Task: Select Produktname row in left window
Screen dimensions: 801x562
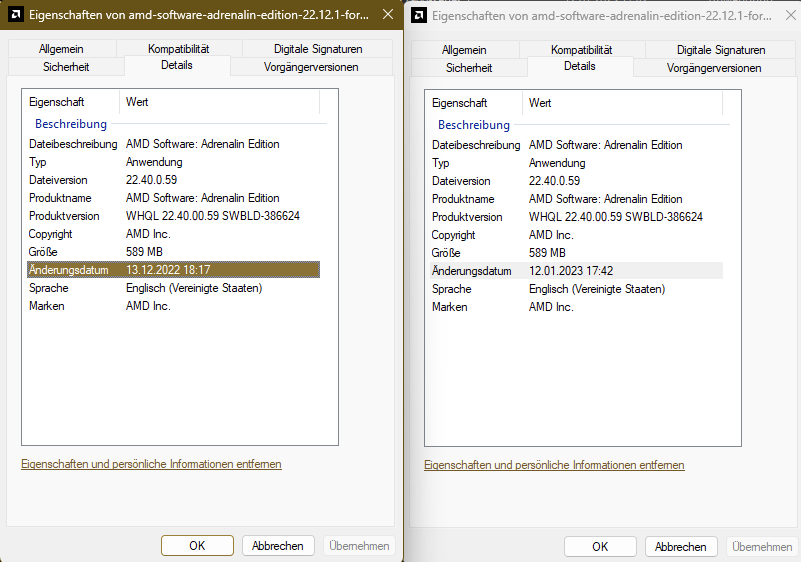Action: tap(173, 198)
